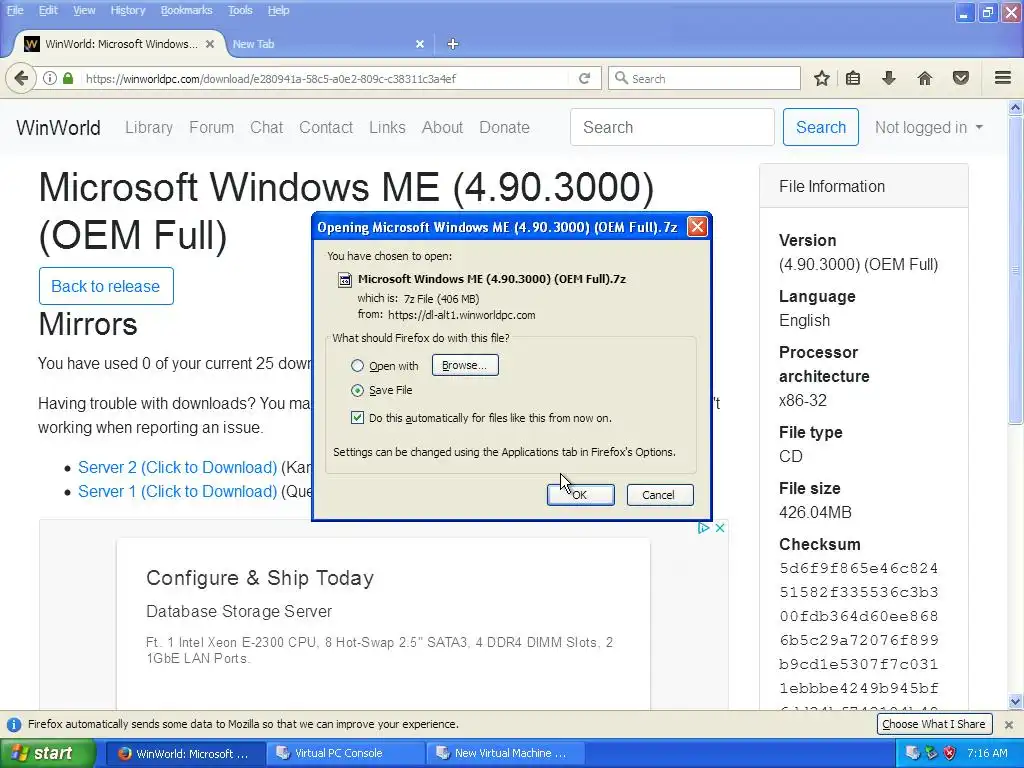This screenshot has height=768, width=1024.
Task: Click the info icon on notification bar
Action: pos(13,724)
